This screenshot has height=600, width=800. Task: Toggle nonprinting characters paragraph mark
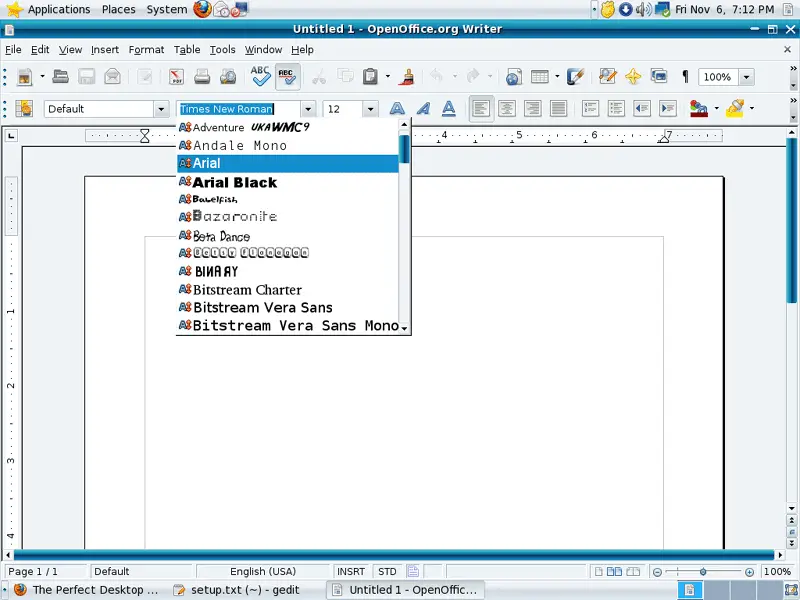click(685, 77)
